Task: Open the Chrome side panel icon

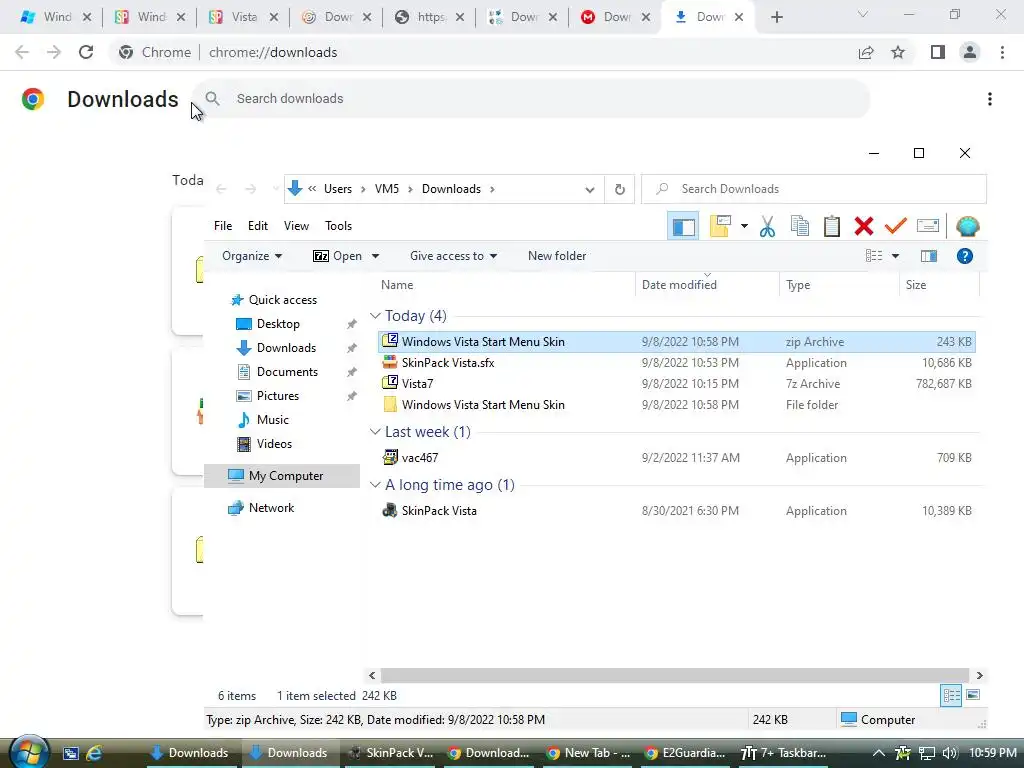Action: coord(938,52)
